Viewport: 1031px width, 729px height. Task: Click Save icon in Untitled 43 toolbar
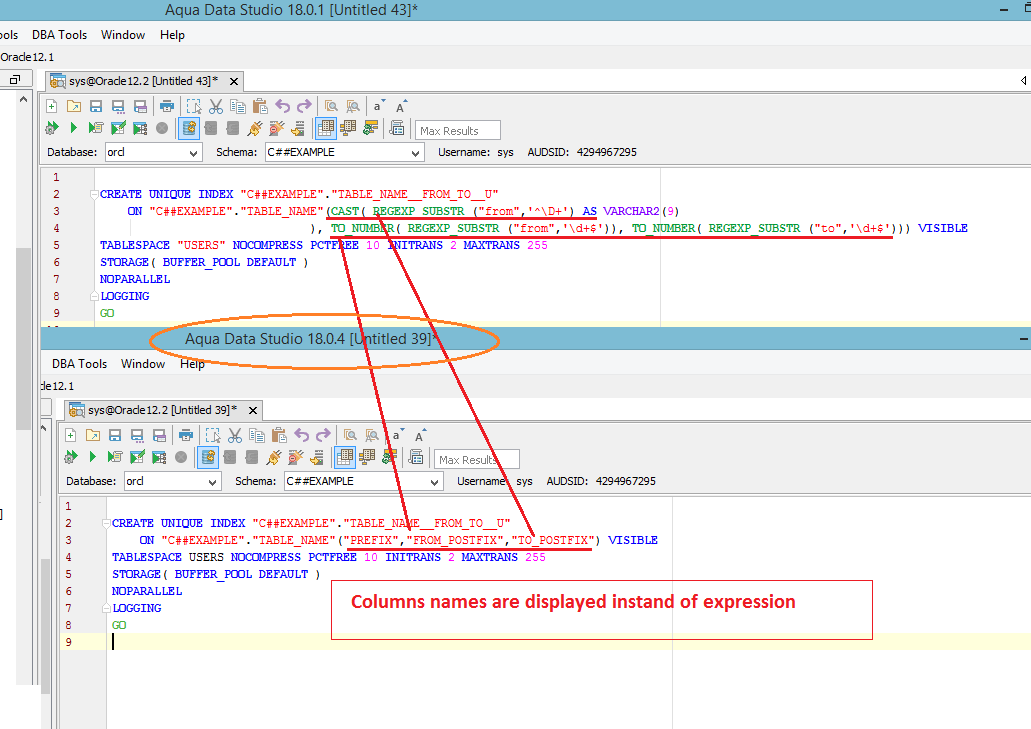tap(96, 106)
